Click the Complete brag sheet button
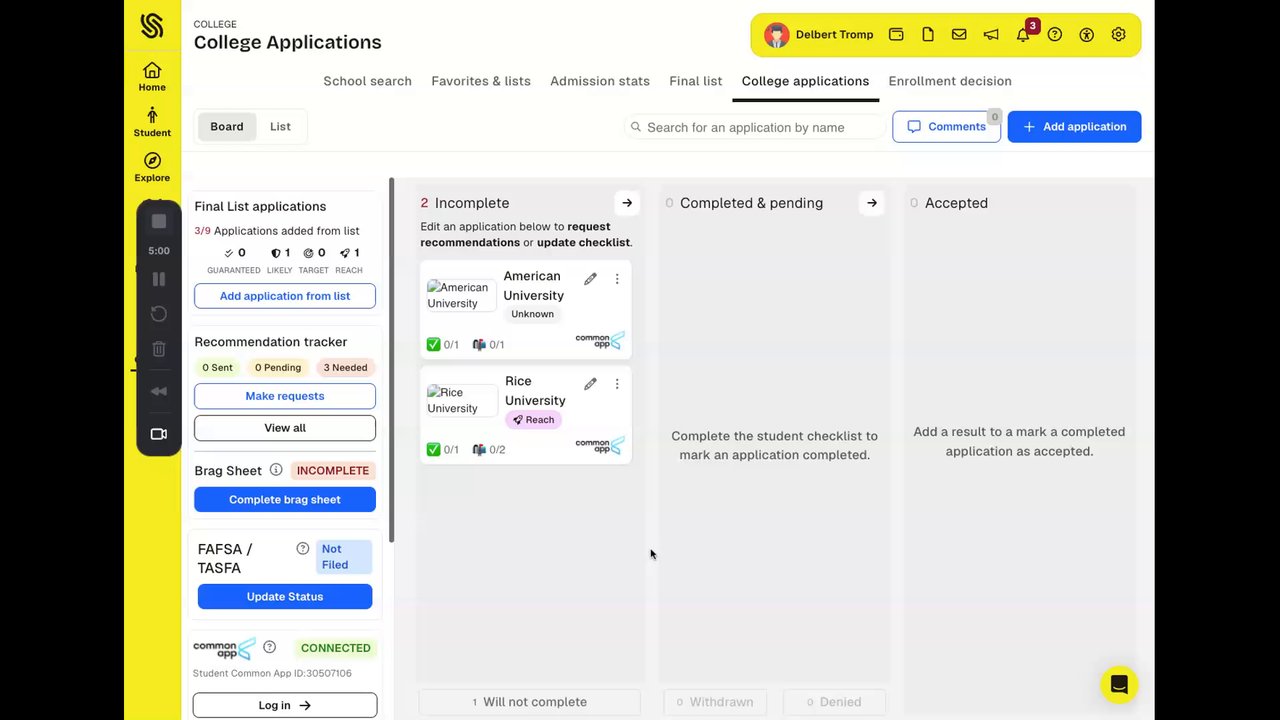 [285, 500]
